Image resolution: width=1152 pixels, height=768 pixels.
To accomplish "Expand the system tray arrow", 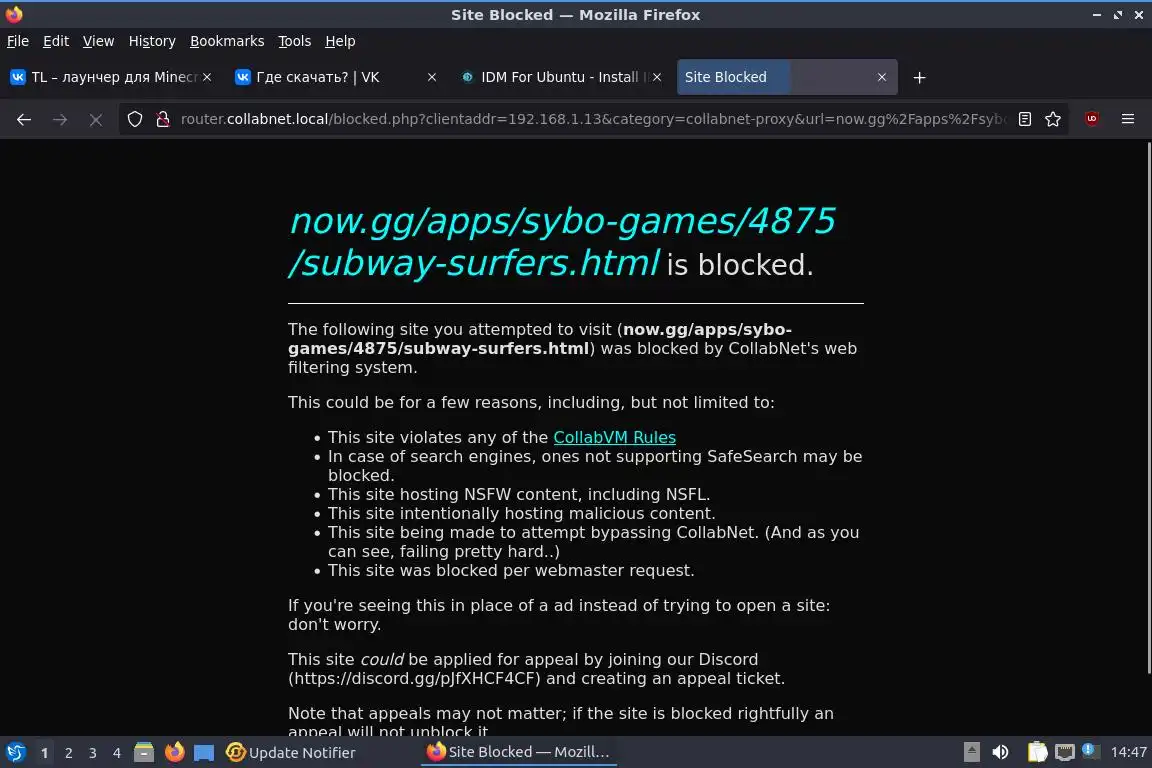I will tap(971, 752).
